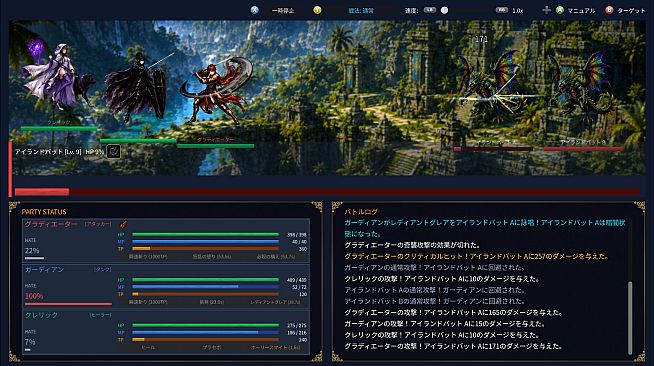The height and width of the screenshot is (366, 654).
Task: Click the plus-shaped d-pad icon
Action: 546,10
